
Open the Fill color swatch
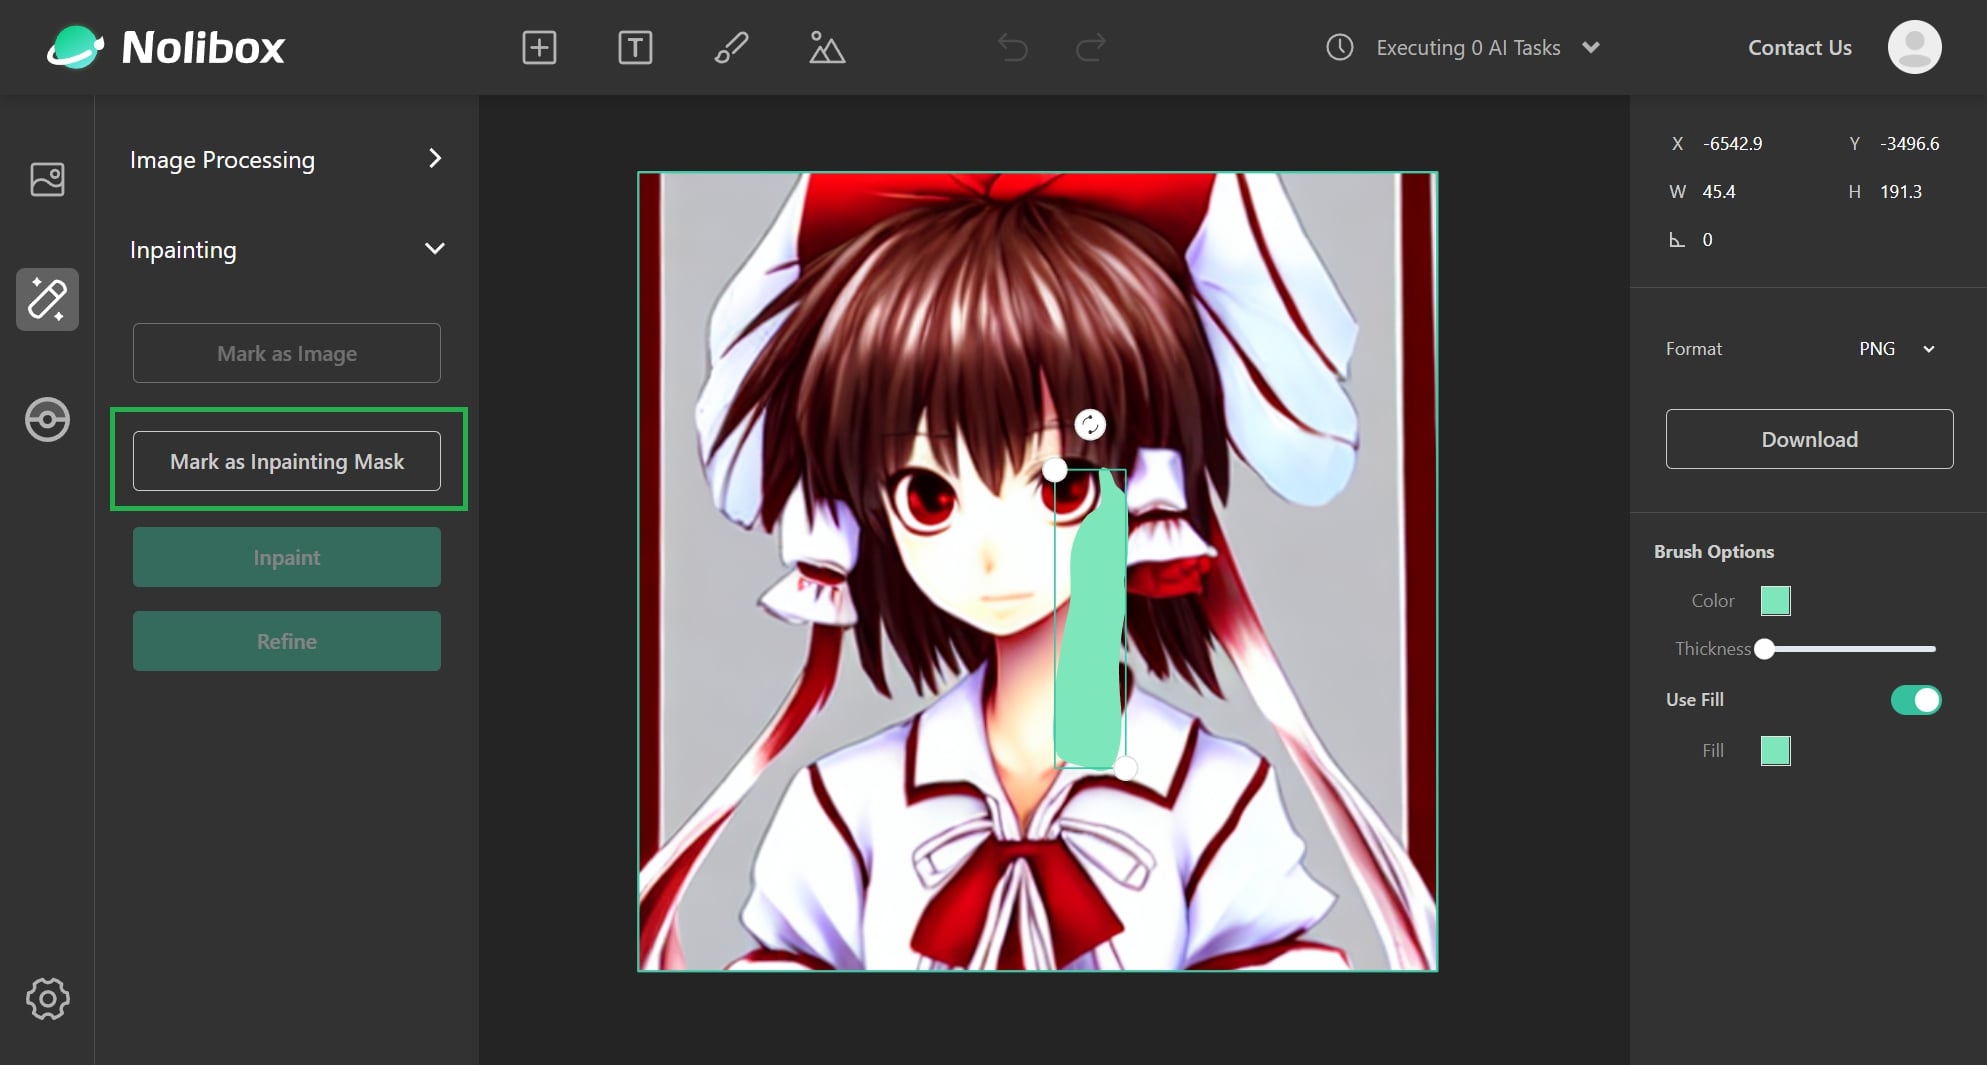tap(1775, 751)
